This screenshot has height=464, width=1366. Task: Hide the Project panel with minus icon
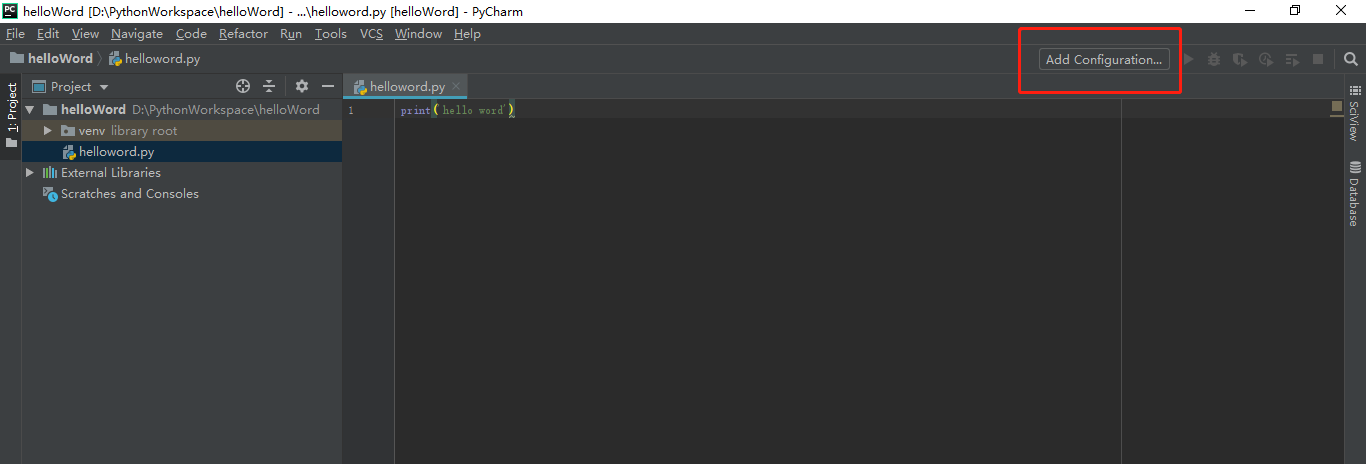pyautogui.click(x=327, y=87)
